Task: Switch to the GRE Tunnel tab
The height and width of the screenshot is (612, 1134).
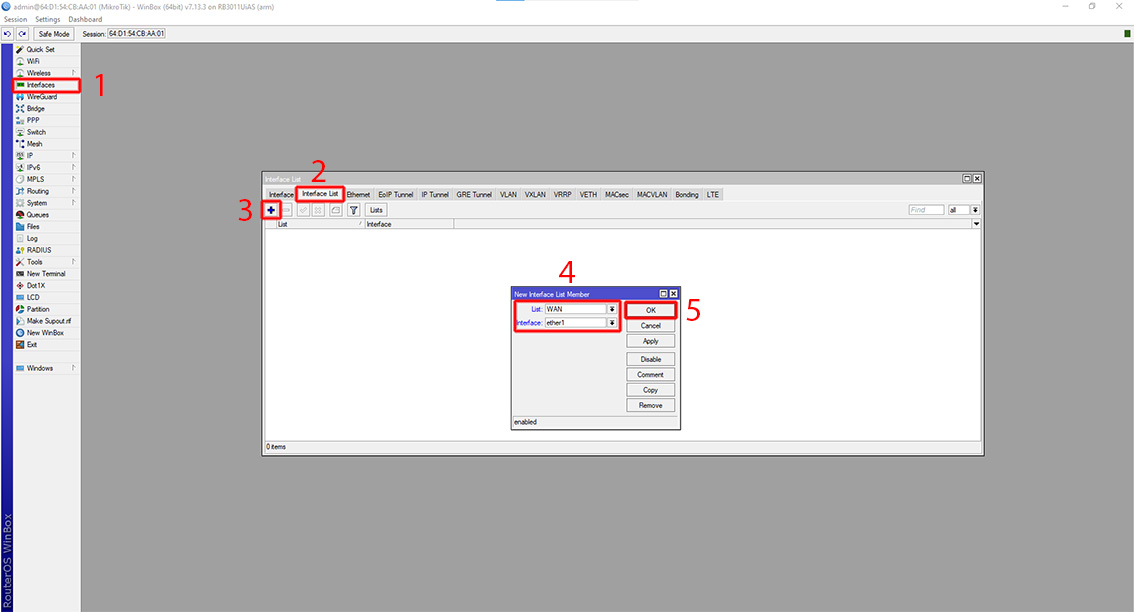Action: click(474, 195)
